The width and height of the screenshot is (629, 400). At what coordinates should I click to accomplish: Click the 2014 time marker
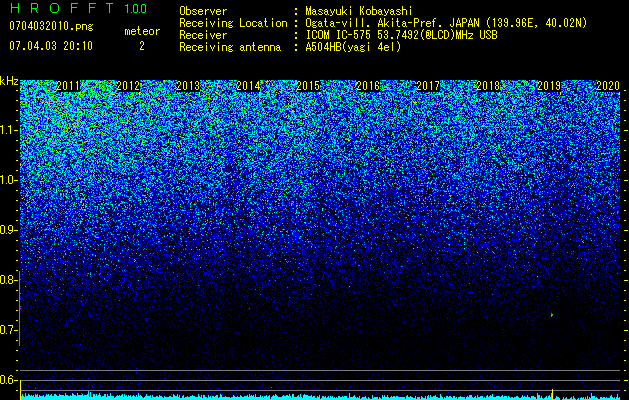coord(248,86)
